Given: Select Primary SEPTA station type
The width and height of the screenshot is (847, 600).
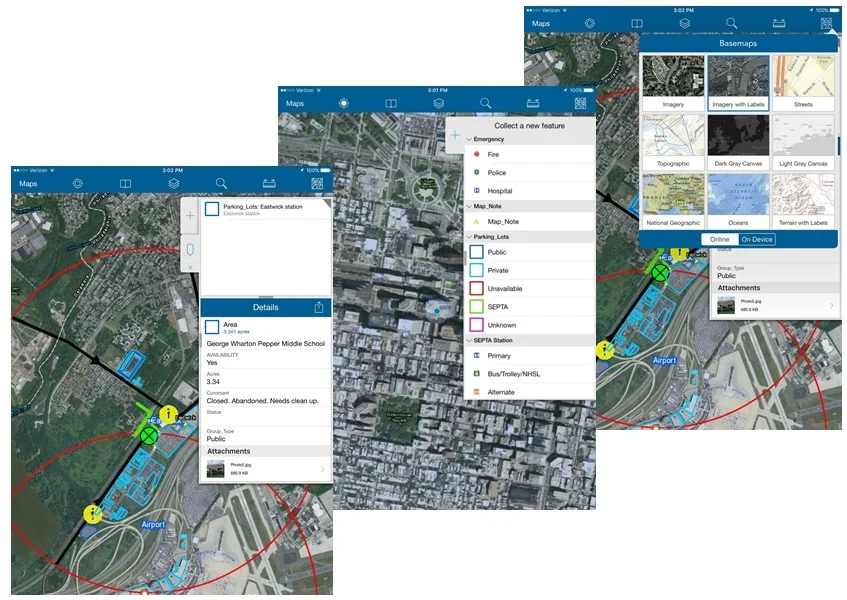Looking at the screenshot, I should [x=530, y=356].
